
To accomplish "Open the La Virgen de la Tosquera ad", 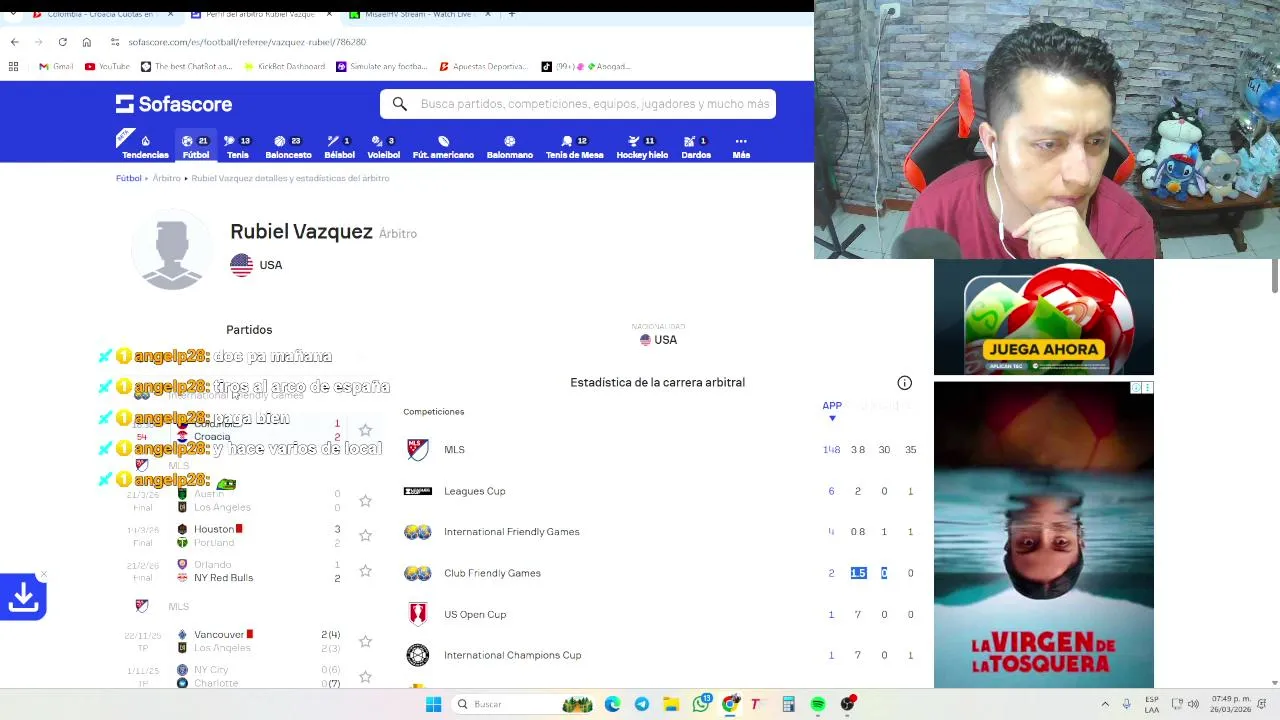I will pyautogui.click(x=1043, y=534).
